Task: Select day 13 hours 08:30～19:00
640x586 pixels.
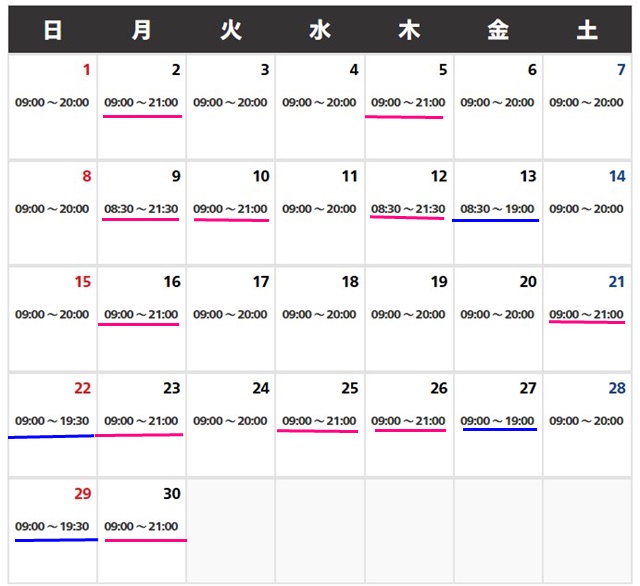Action: [497, 209]
